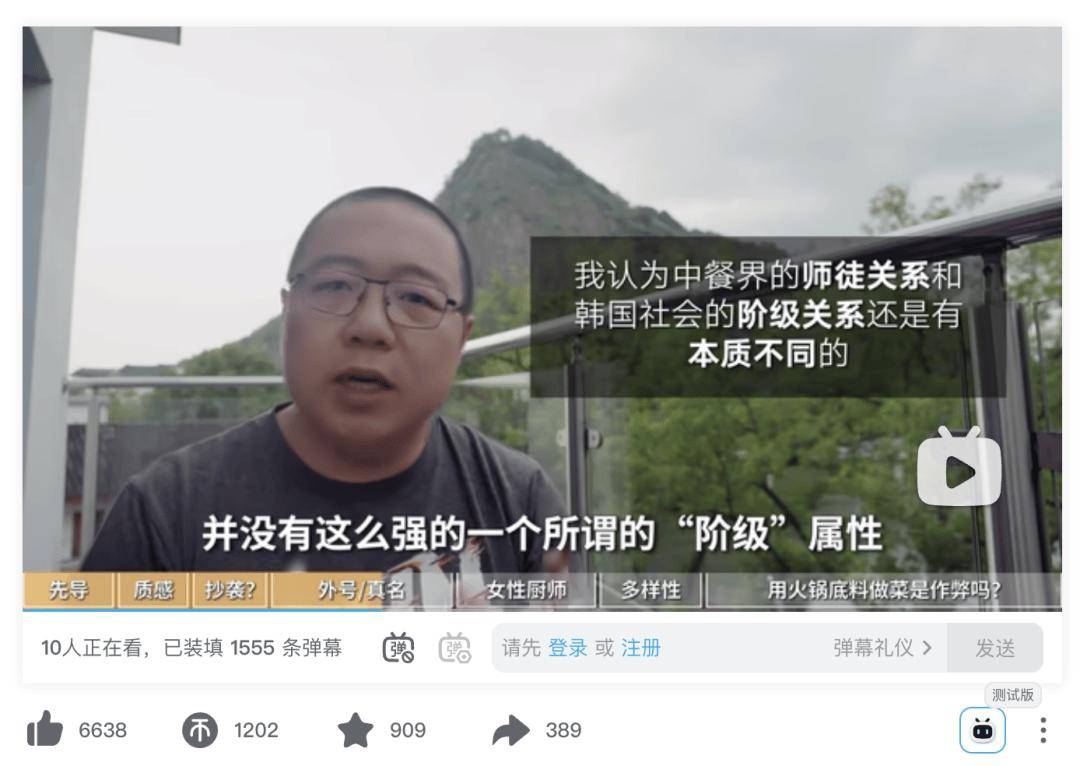Viewport: 1080px width, 766px height.
Task: Jump to the 质感 chapter
Action: (x=153, y=590)
